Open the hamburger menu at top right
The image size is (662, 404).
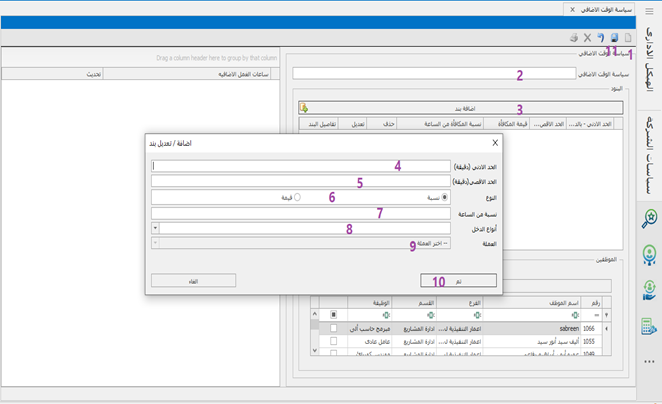coord(649,10)
